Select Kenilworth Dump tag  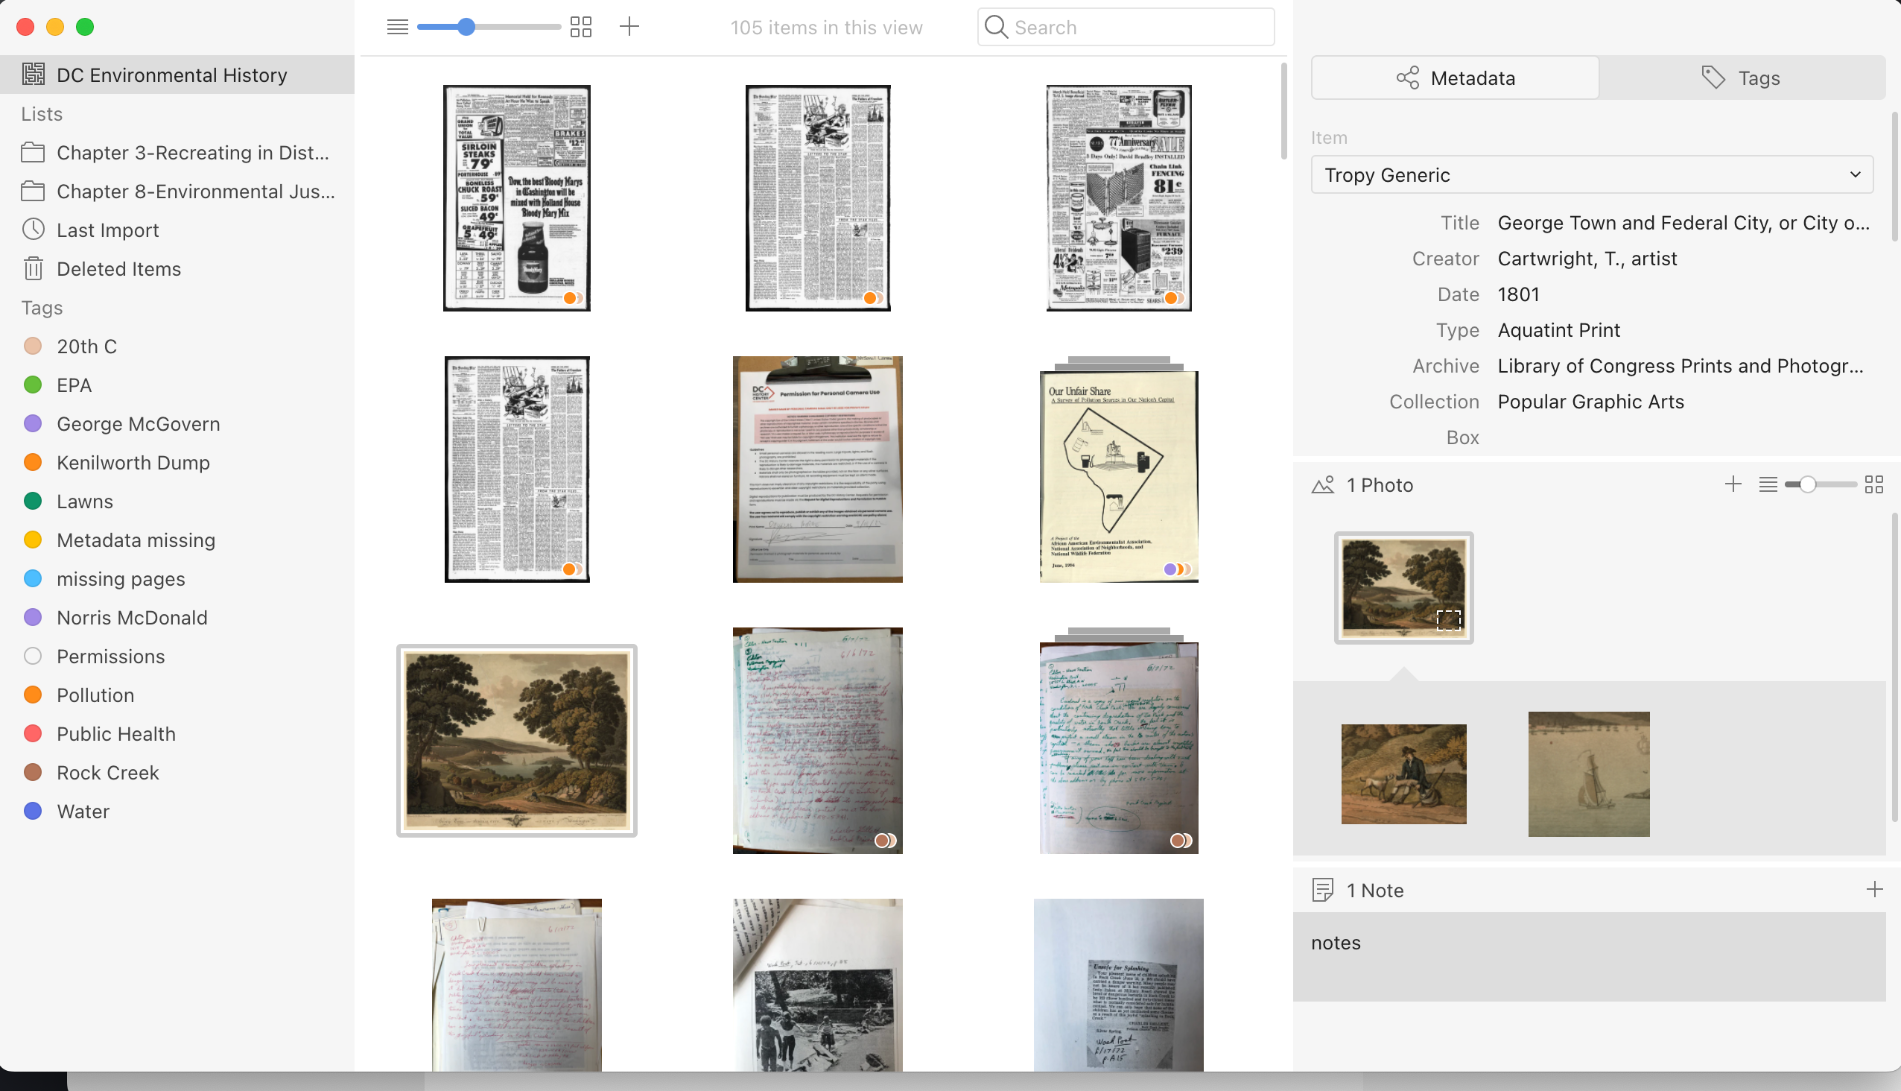pos(177,463)
